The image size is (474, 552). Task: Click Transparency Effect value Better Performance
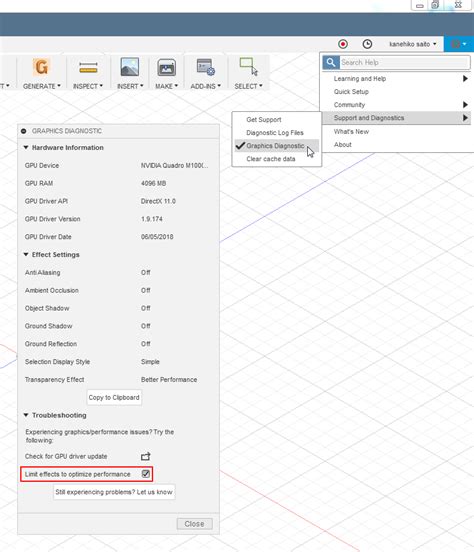tap(169, 380)
